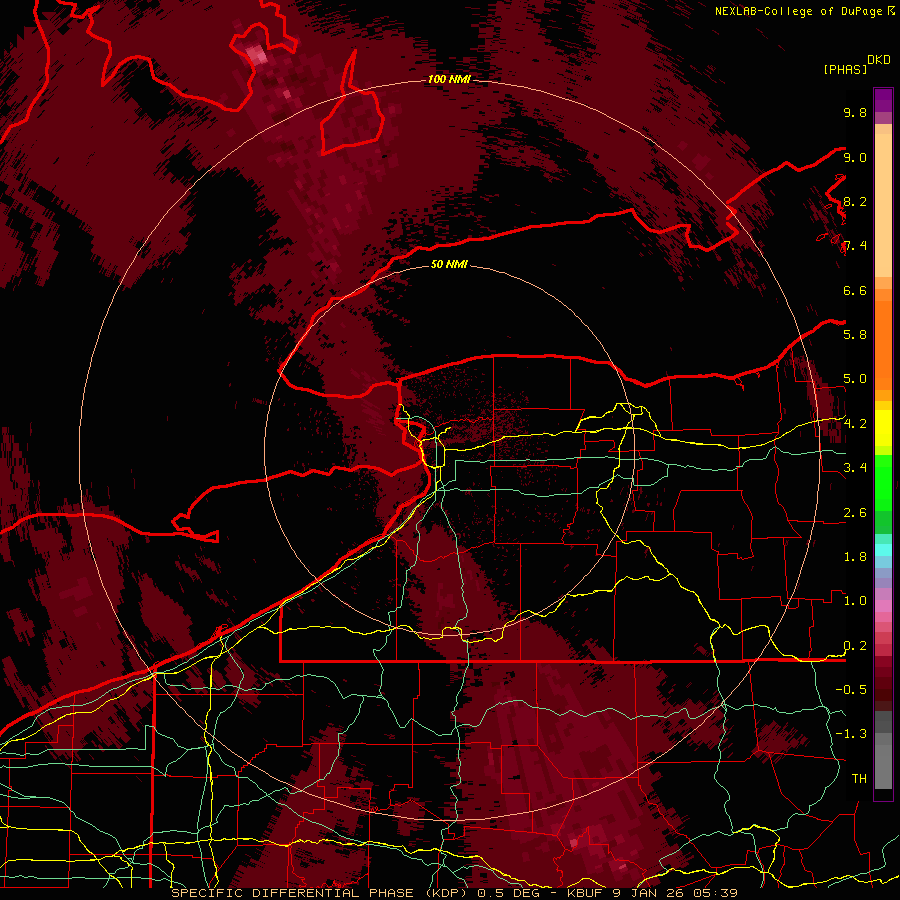Click the 5.0 color scale value

point(855,379)
